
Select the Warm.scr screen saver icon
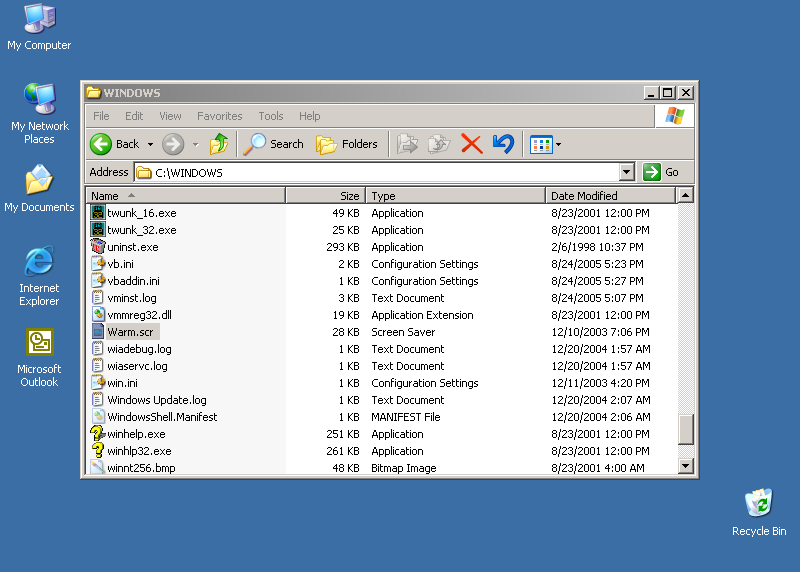(97, 332)
